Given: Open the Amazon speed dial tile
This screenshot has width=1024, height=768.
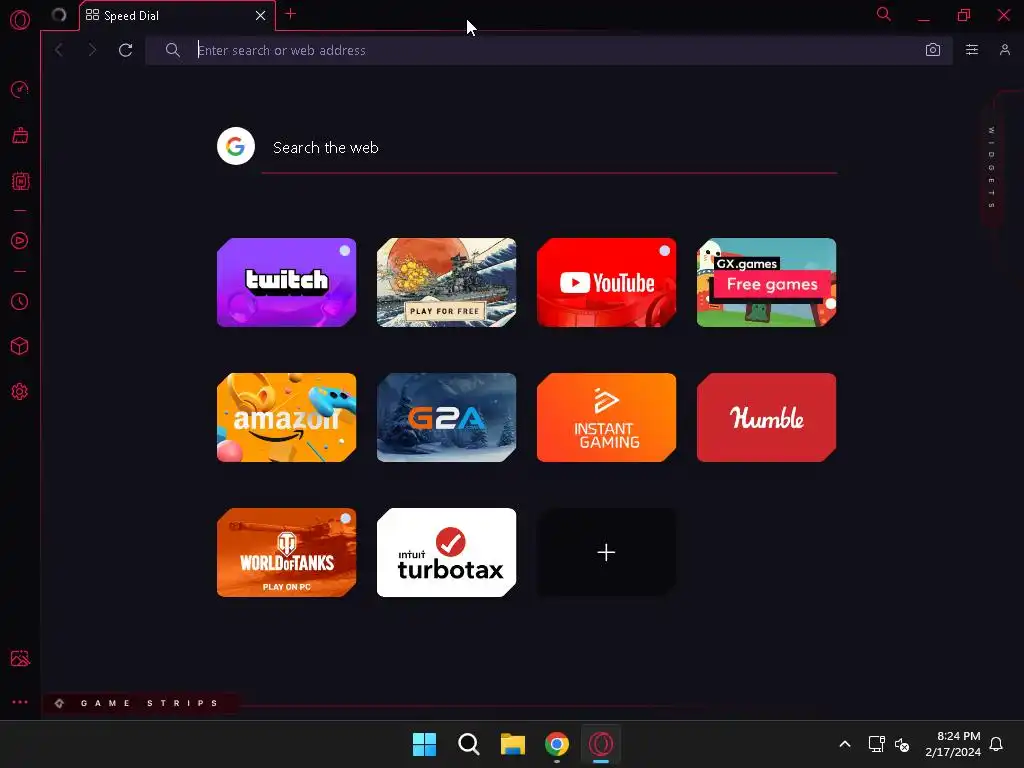Looking at the screenshot, I should [x=286, y=417].
